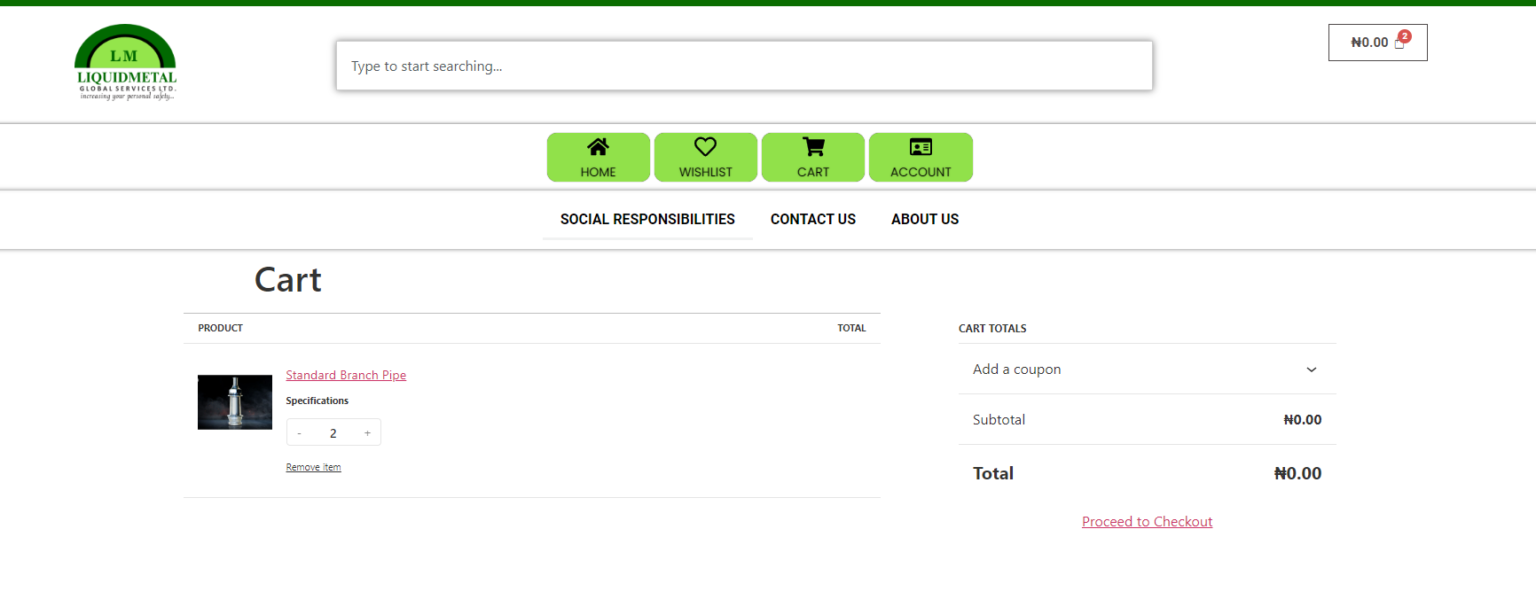Open the Social Responsibilities menu item
Screen dimensions: 1536x607
click(647, 219)
